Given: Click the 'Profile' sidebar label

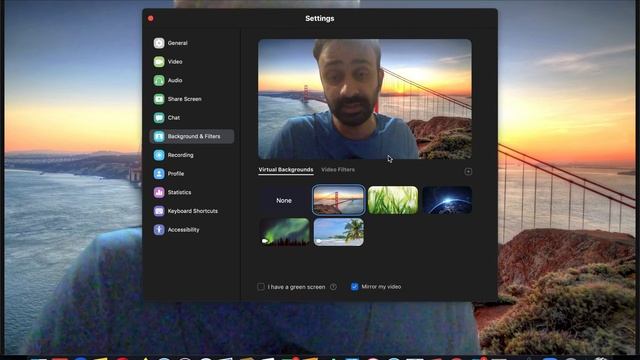Looking at the screenshot, I should tap(176, 173).
